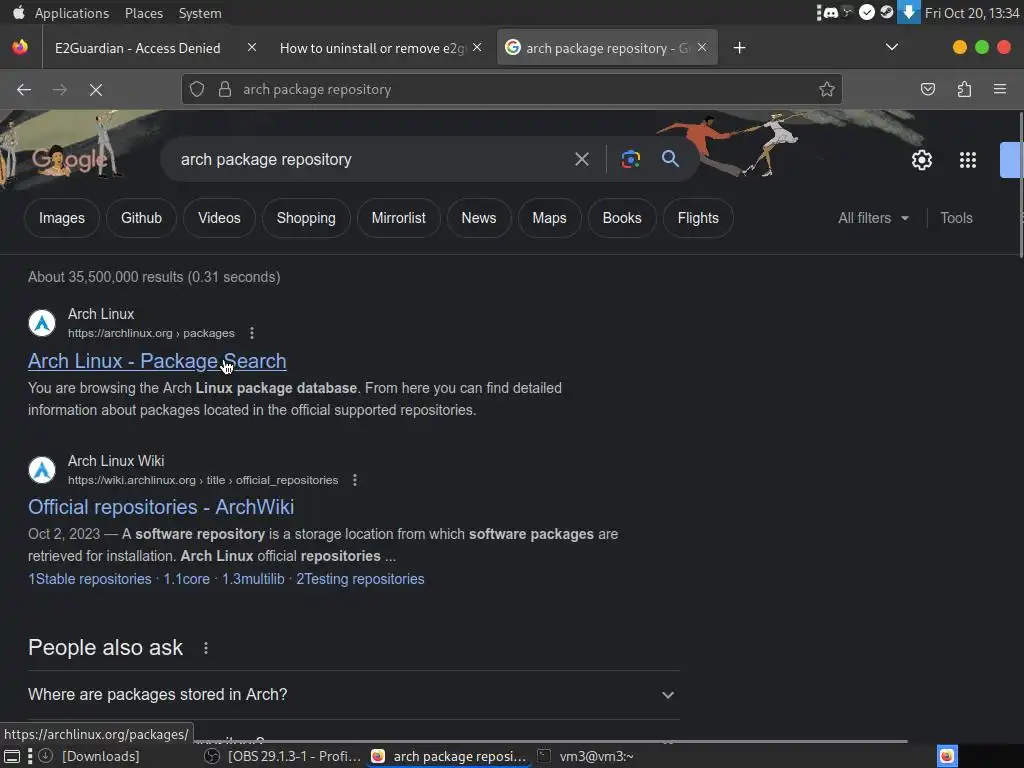This screenshot has width=1024, height=768.
Task: Open the System menu
Action: pyautogui.click(x=200, y=13)
